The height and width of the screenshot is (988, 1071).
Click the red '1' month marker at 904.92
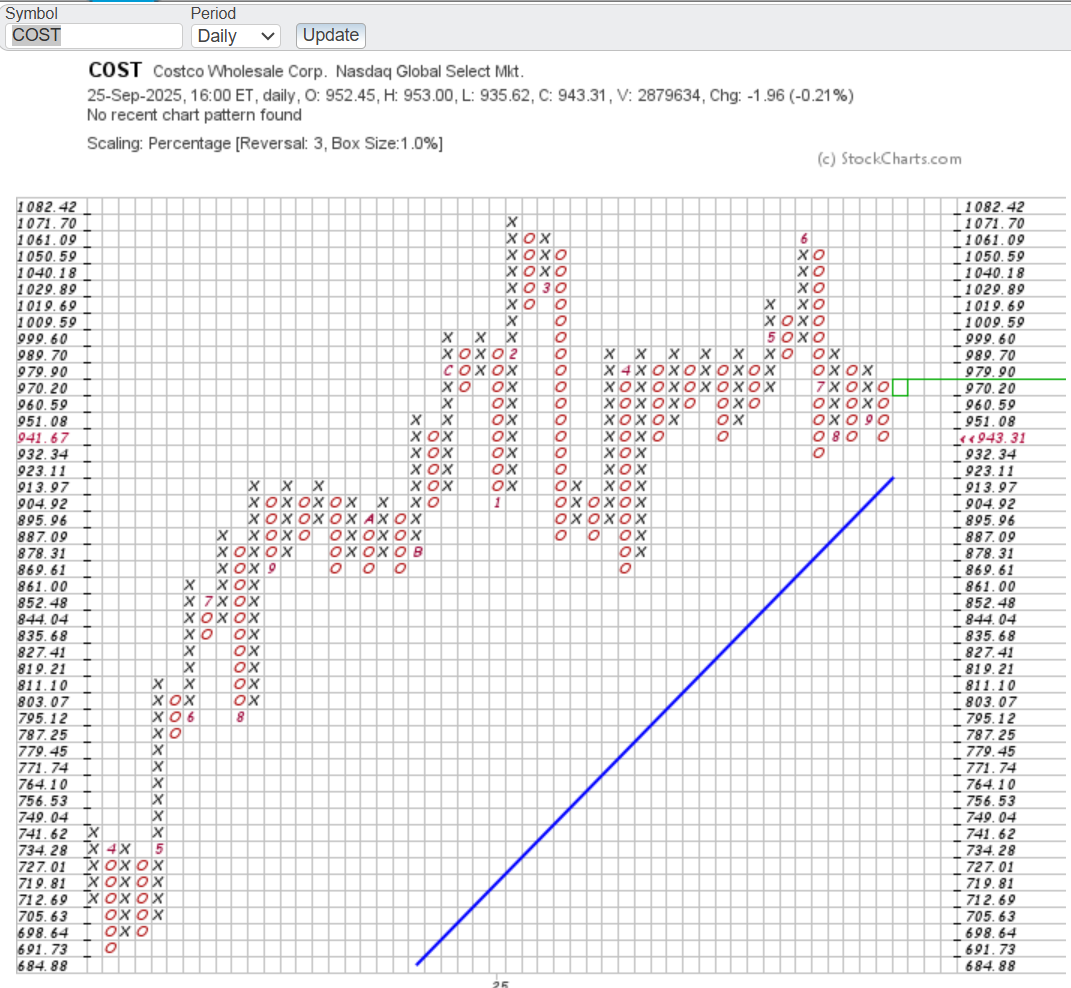[497, 503]
